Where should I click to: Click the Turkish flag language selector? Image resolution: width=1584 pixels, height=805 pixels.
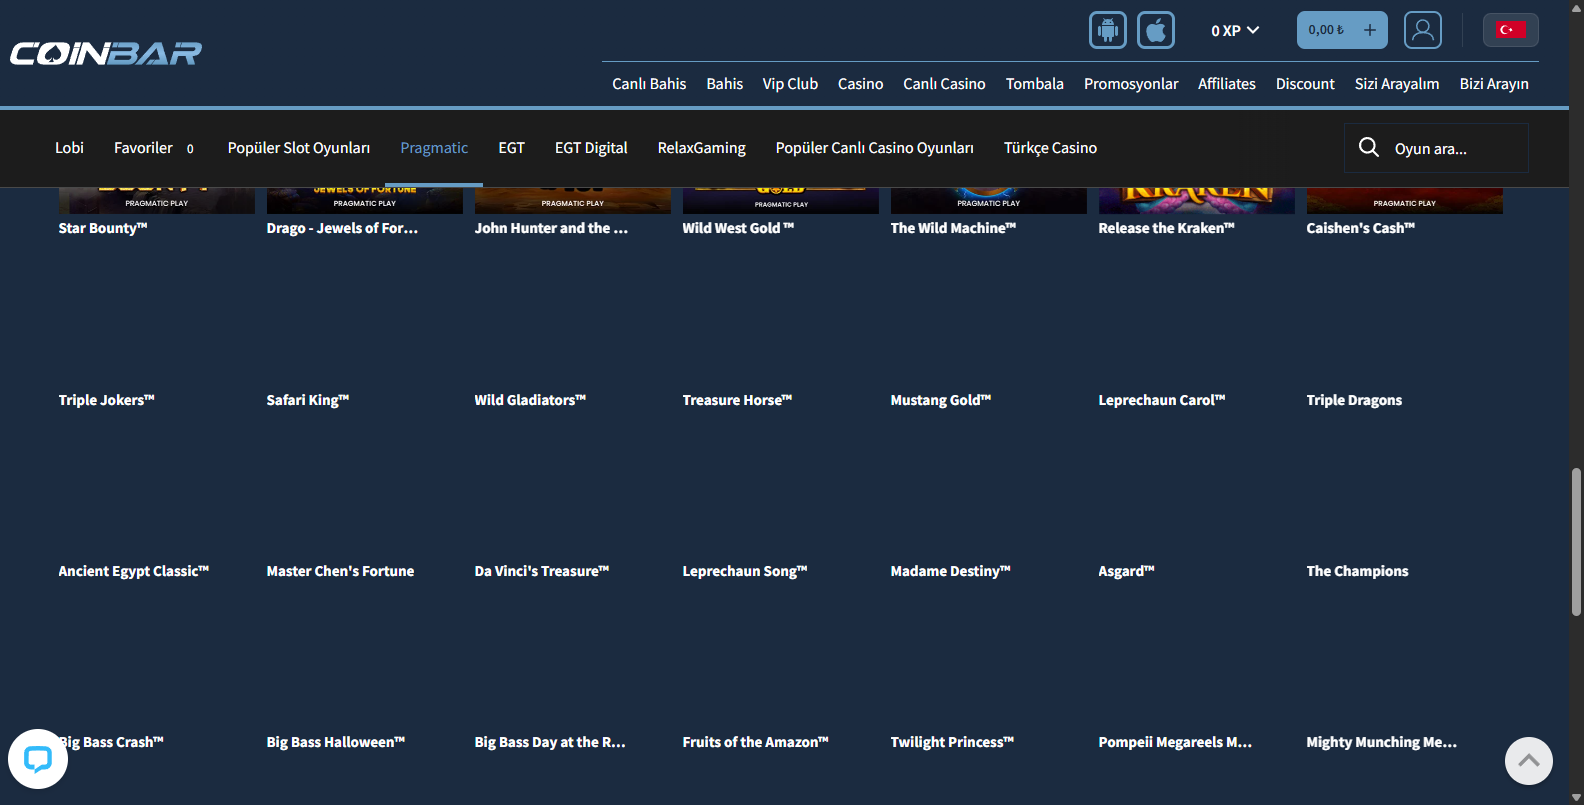click(1510, 30)
